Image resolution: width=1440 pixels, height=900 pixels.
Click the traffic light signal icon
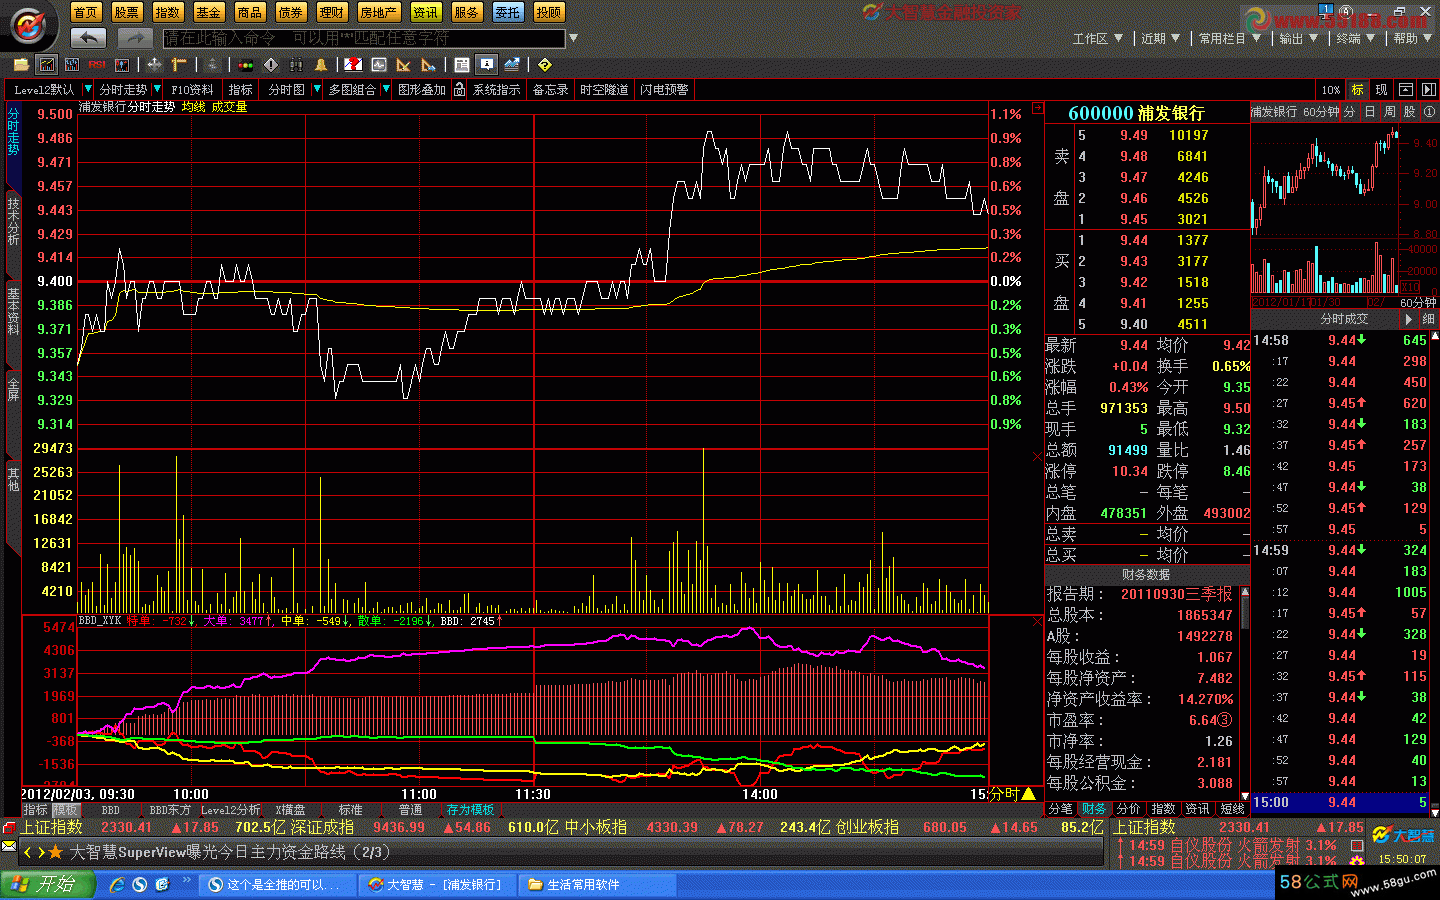coord(245,65)
